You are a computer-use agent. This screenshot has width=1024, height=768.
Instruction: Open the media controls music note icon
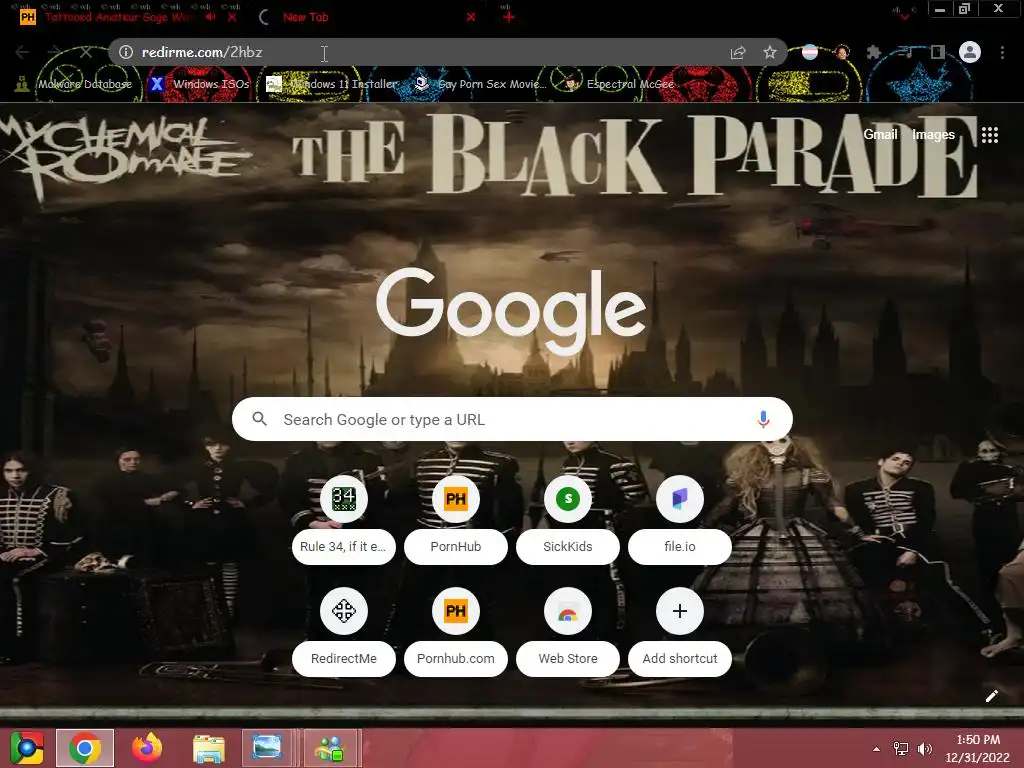[x=906, y=52]
